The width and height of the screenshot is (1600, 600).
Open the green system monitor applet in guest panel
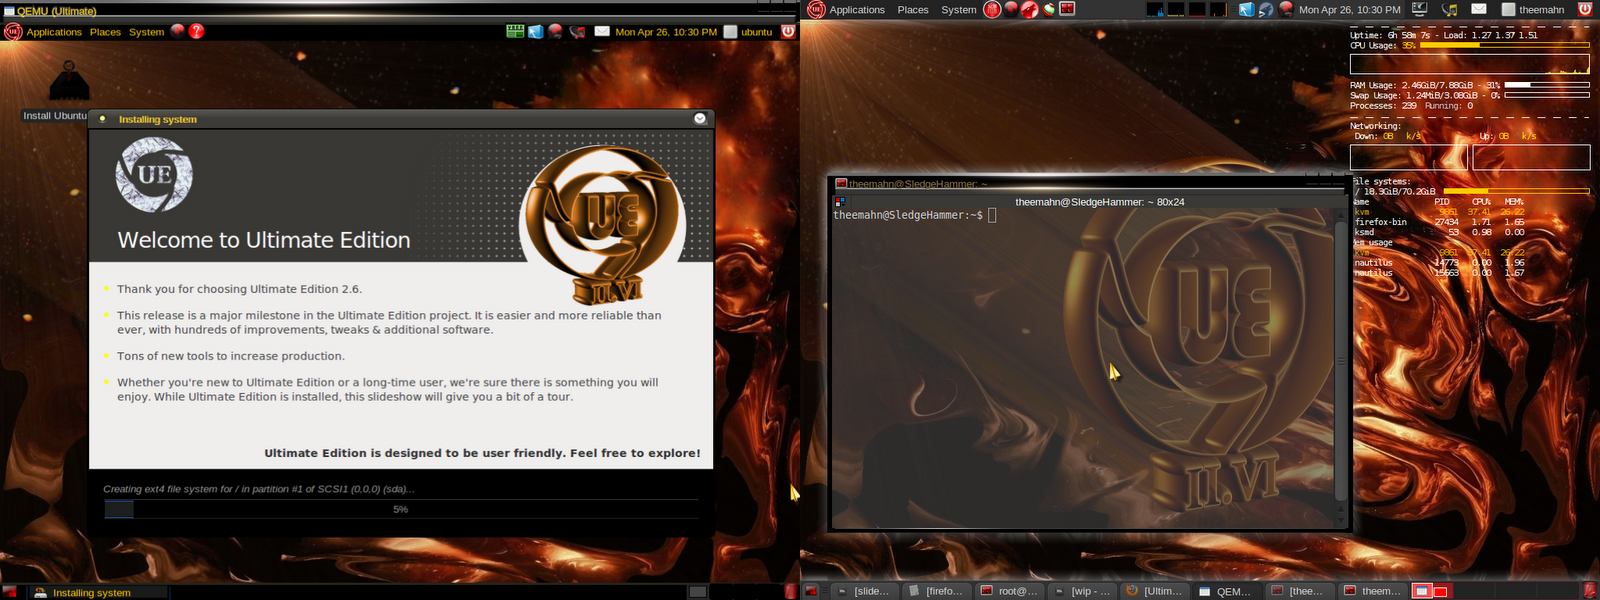point(515,31)
